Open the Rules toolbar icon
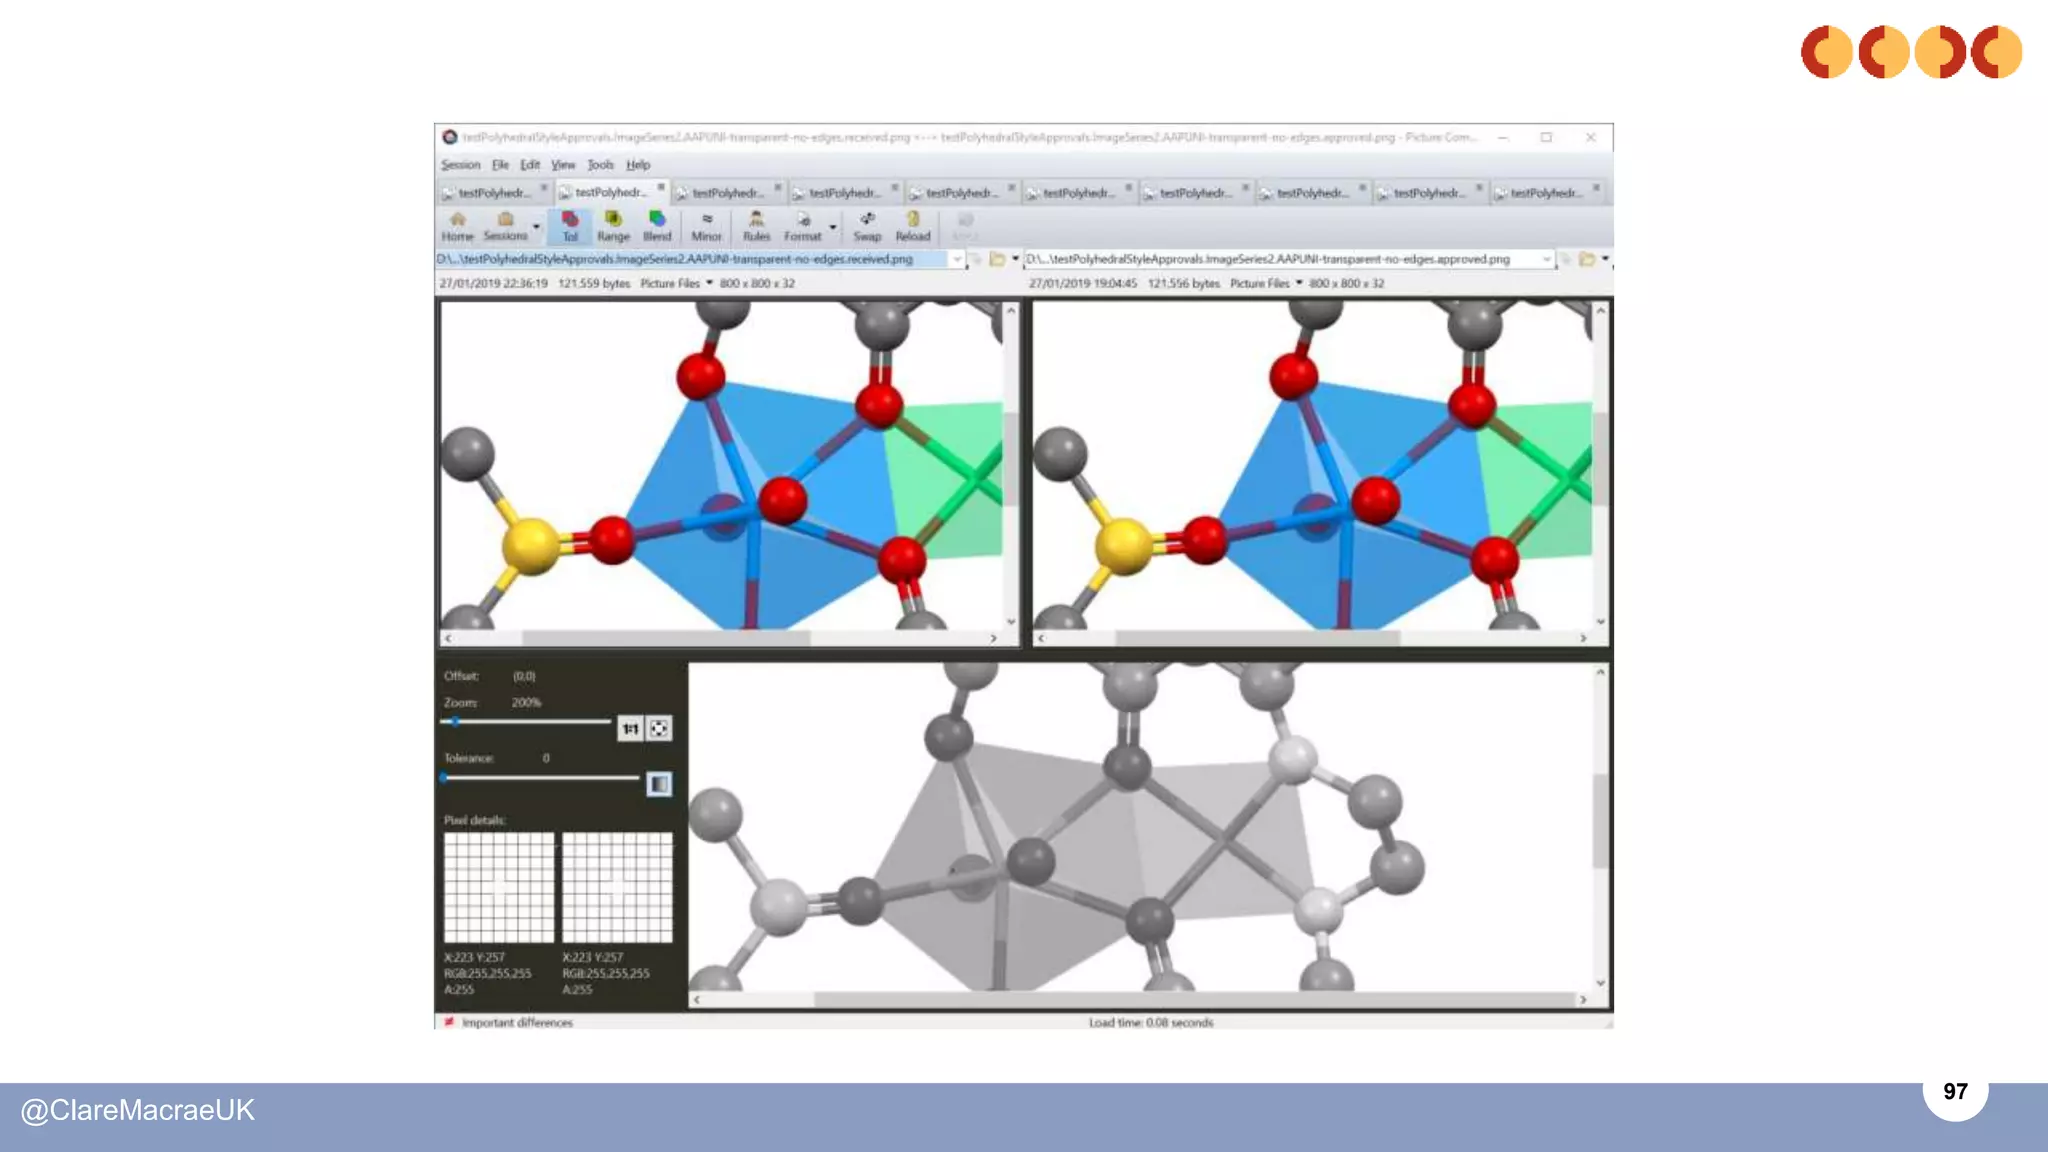This screenshot has width=2048, height=1152. pyautogui.click(x=756, y=226)
